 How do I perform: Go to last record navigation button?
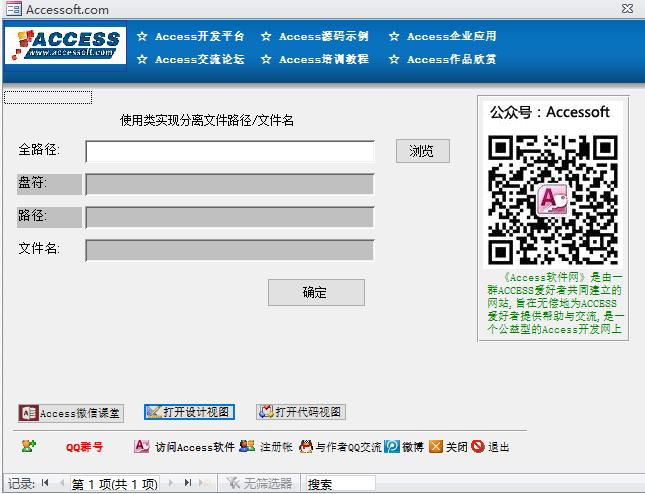pos(188,482)
